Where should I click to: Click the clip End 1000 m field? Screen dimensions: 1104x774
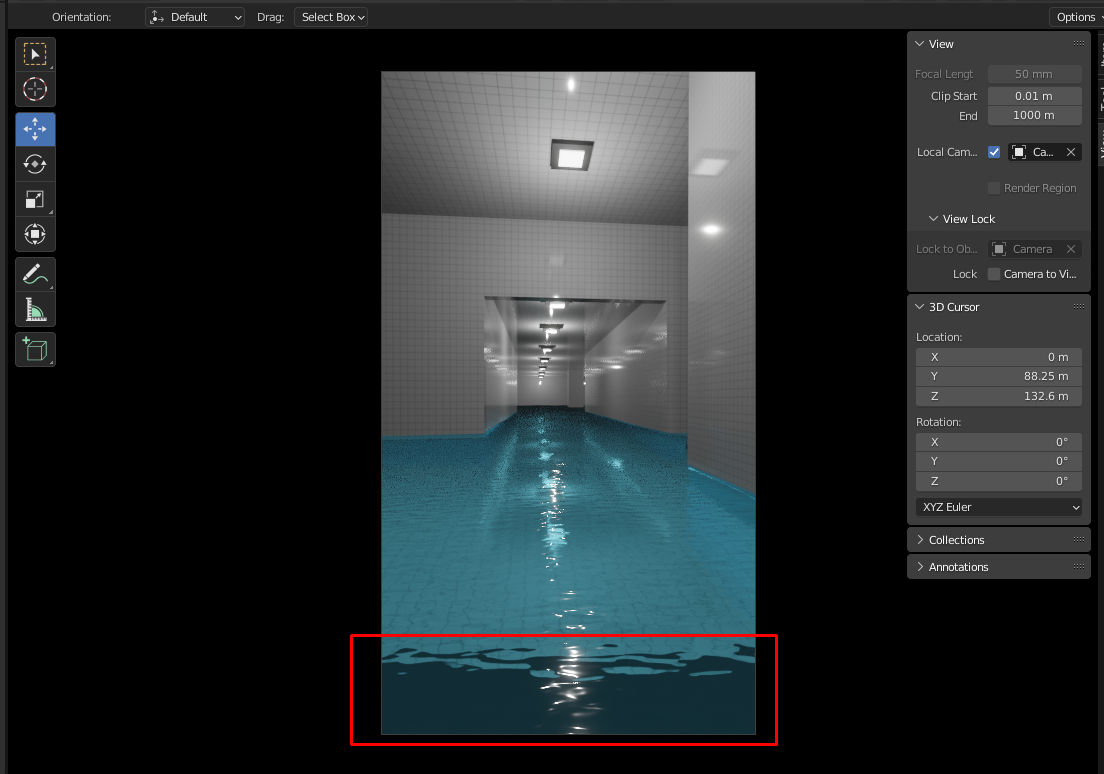(x=1034, y=116)
